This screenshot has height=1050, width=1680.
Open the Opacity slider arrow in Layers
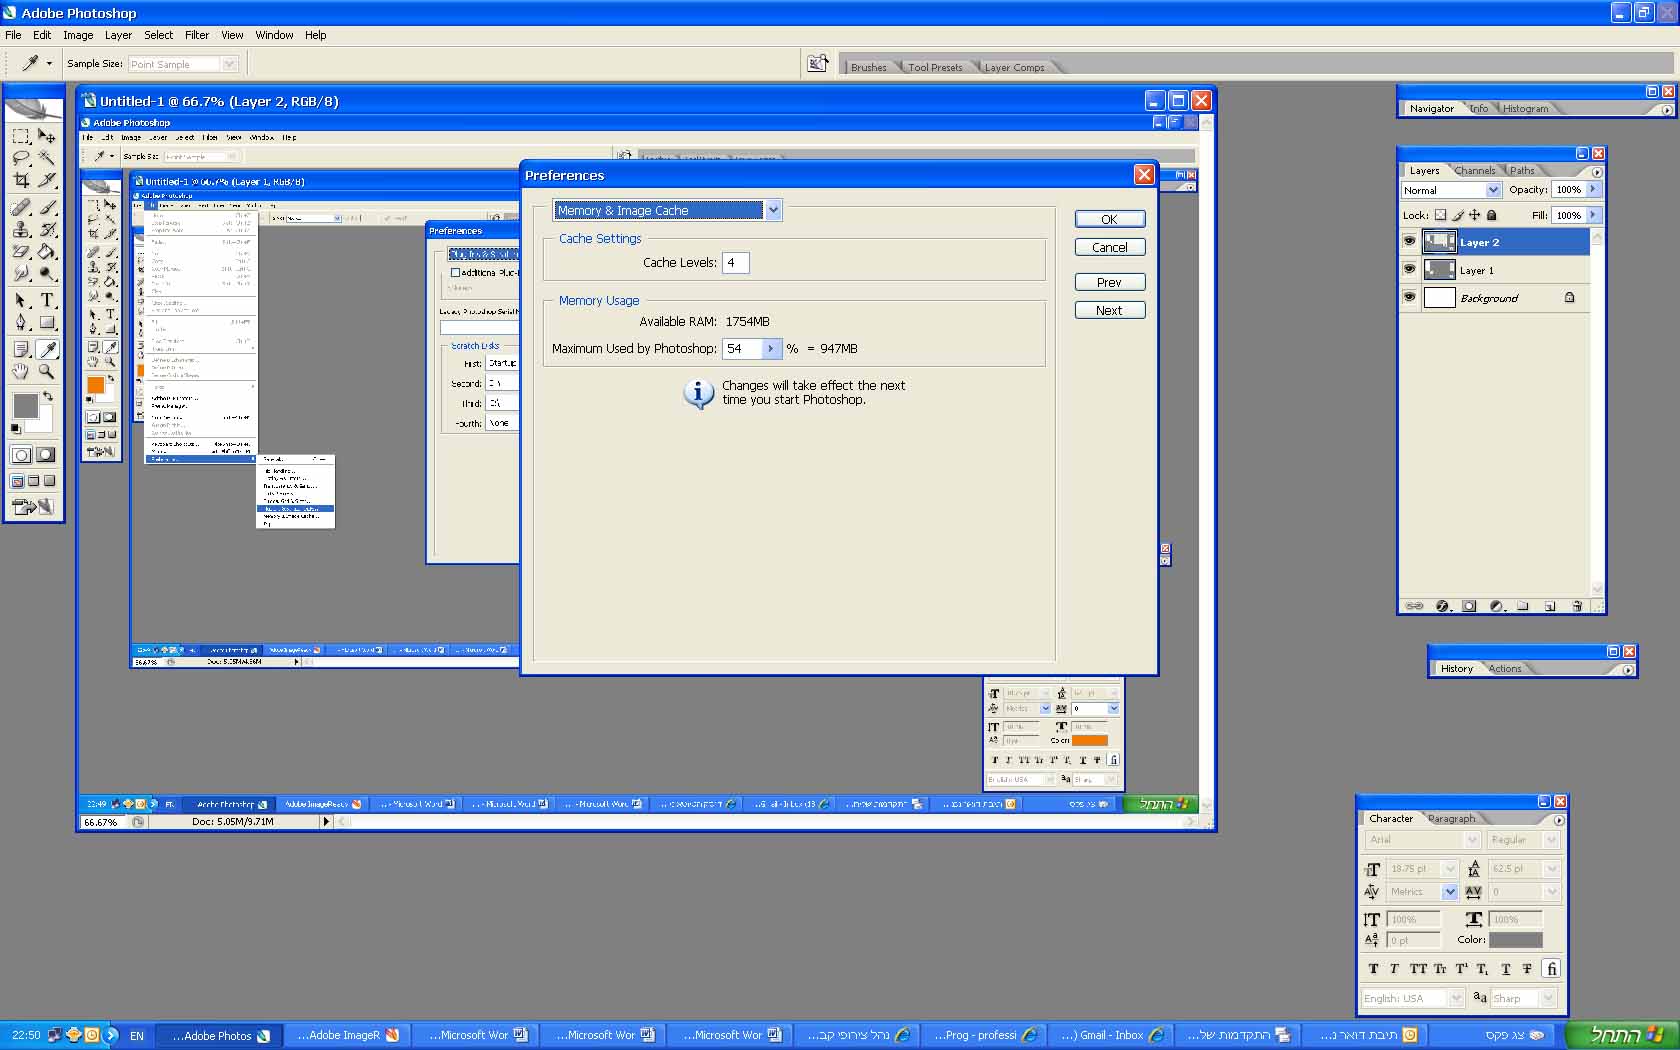pyautogui.click(x=1593, y=189)
